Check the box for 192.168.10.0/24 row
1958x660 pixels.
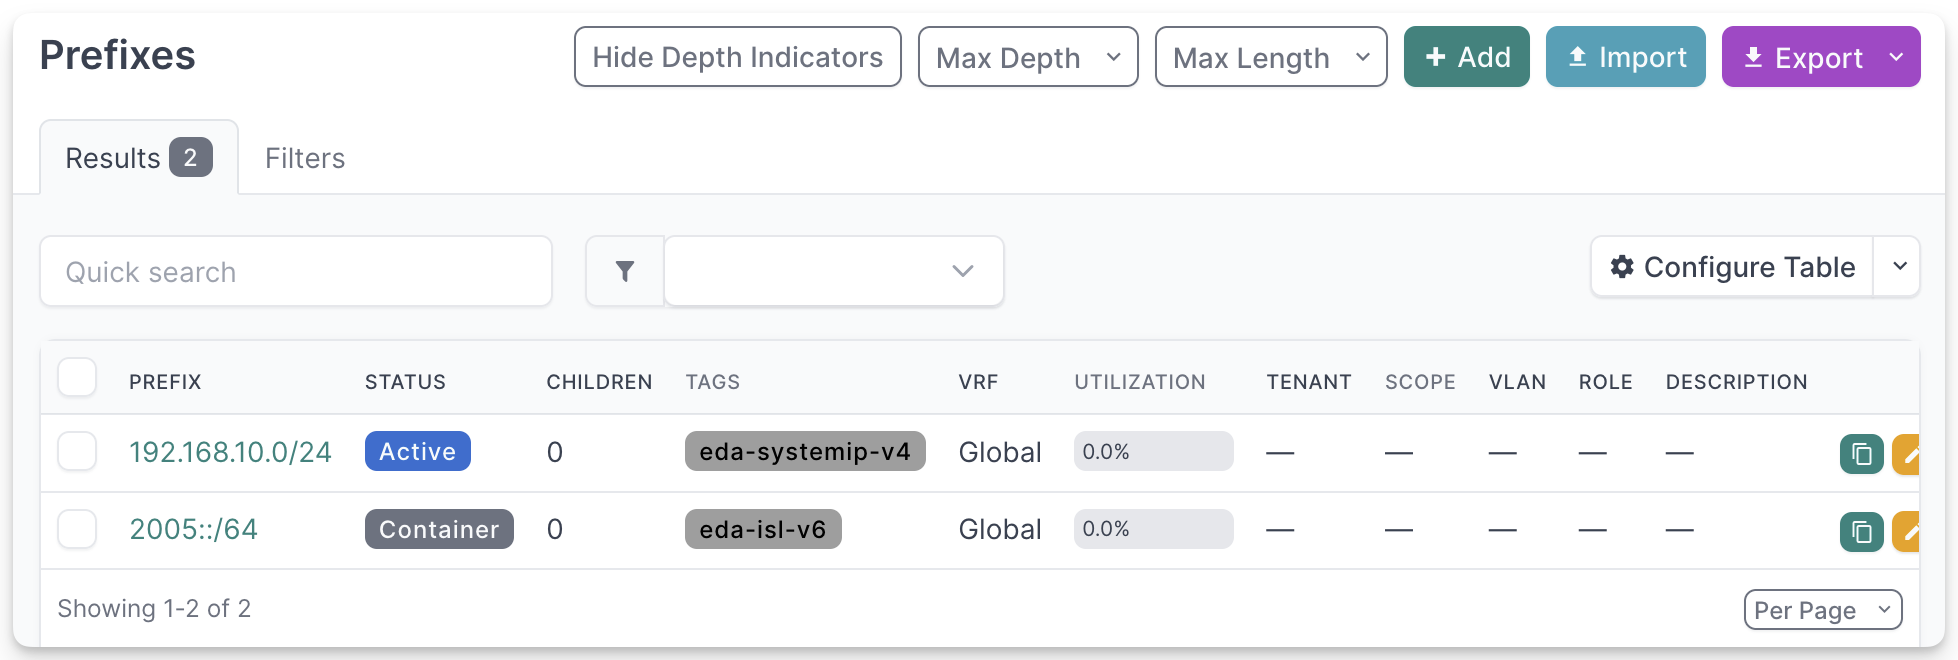(77, 451)
